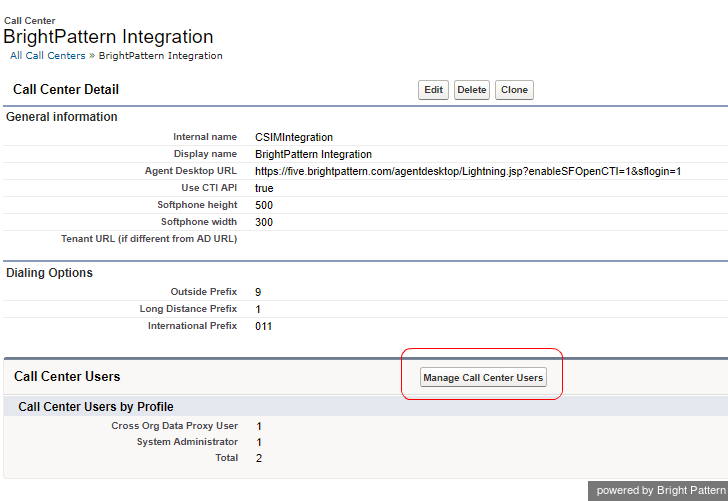
Task: Click the Outside Prefix label
Action: 204,292
